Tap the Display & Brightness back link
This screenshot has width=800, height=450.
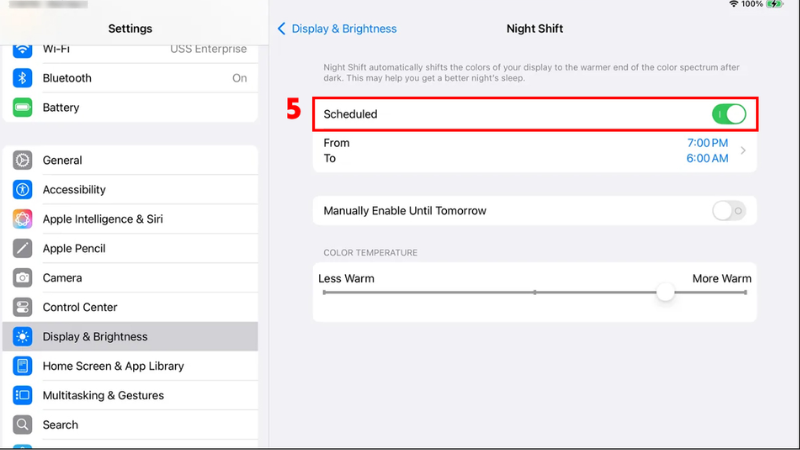click(x=343, y=29)
